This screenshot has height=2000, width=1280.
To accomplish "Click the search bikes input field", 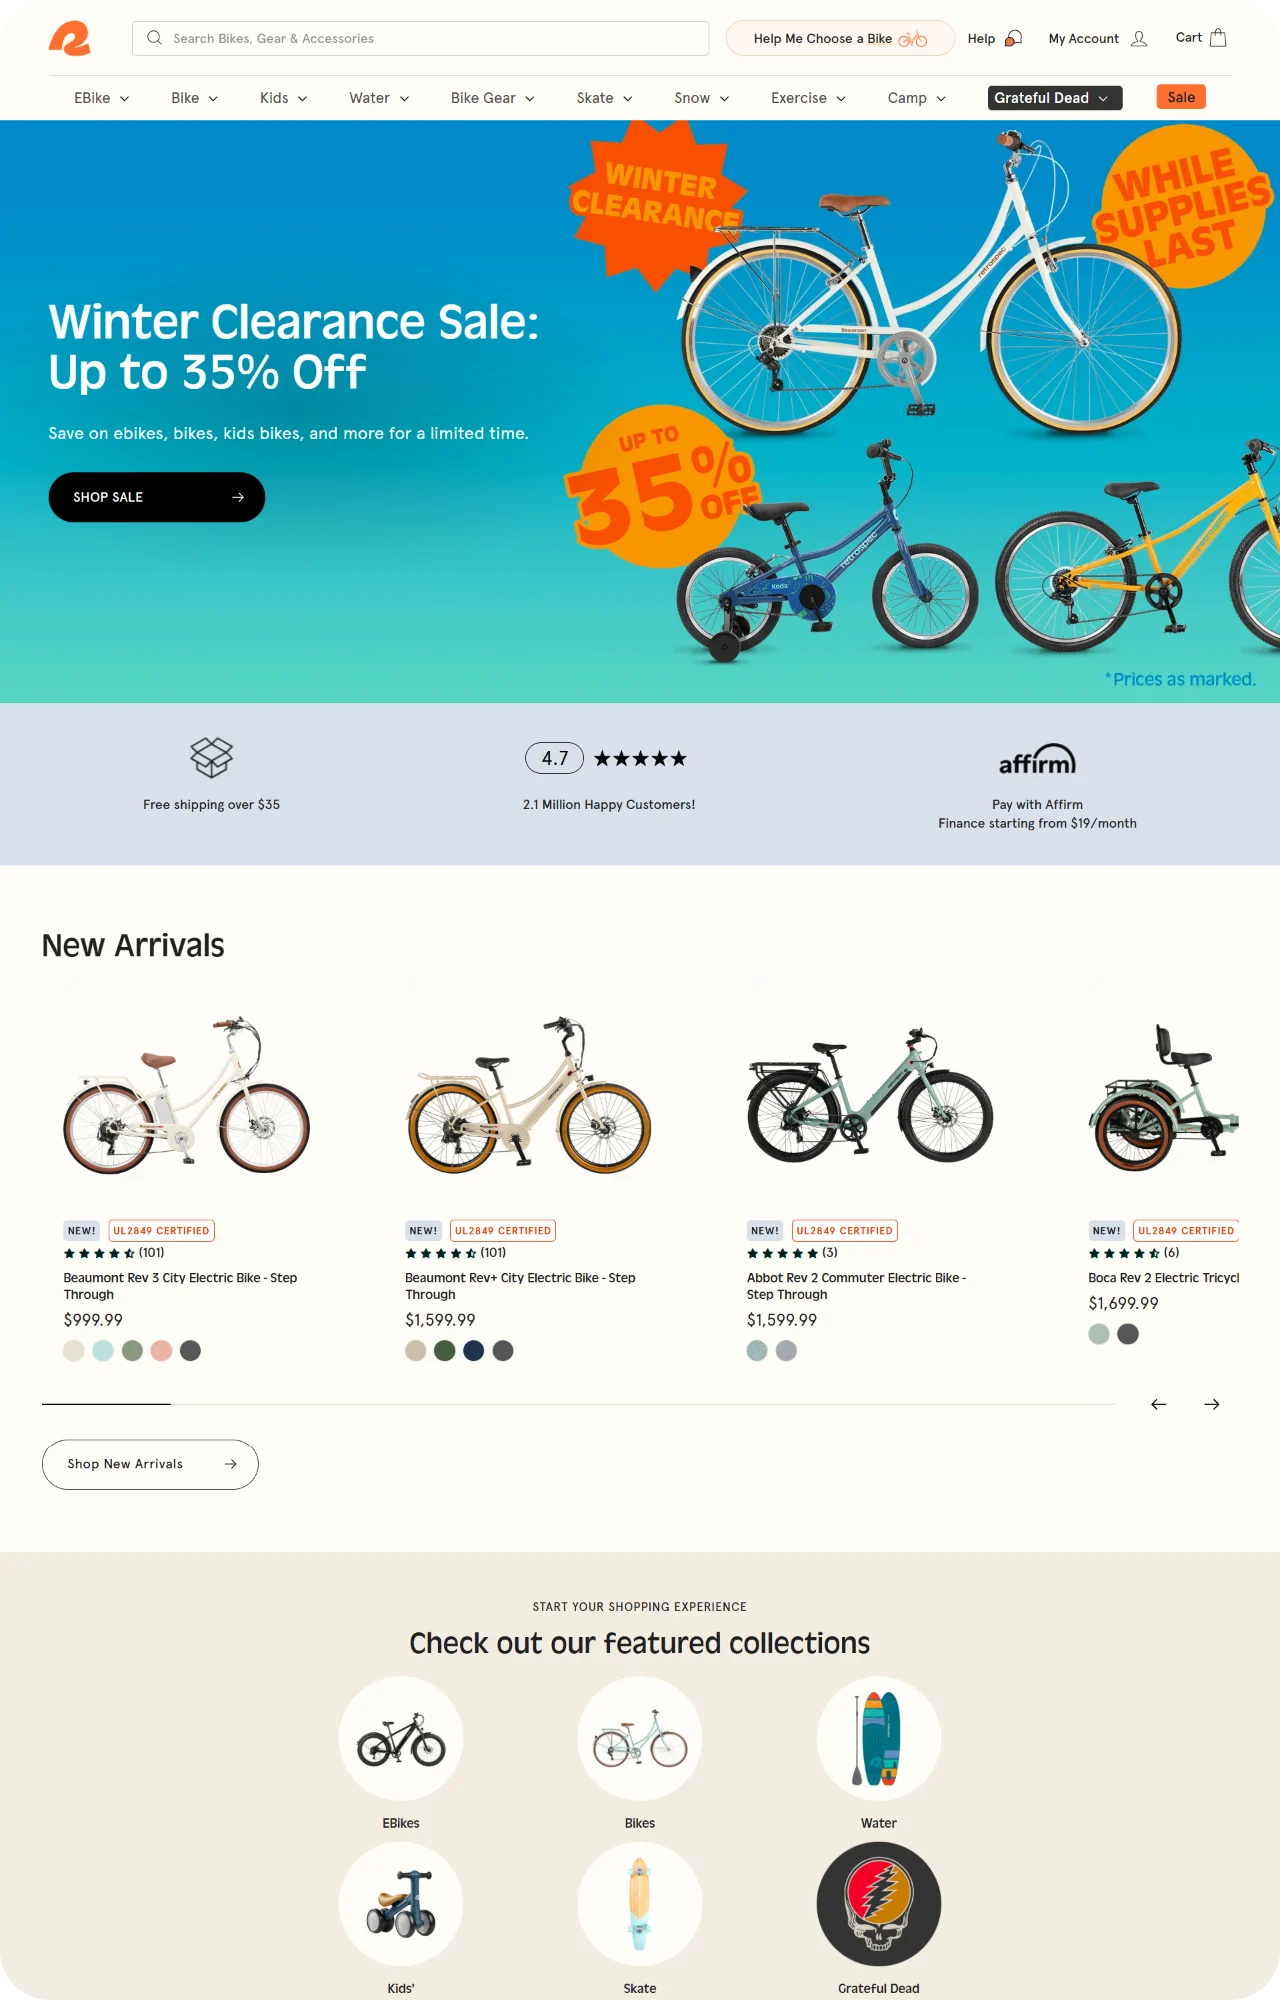I will pos(420,38).
